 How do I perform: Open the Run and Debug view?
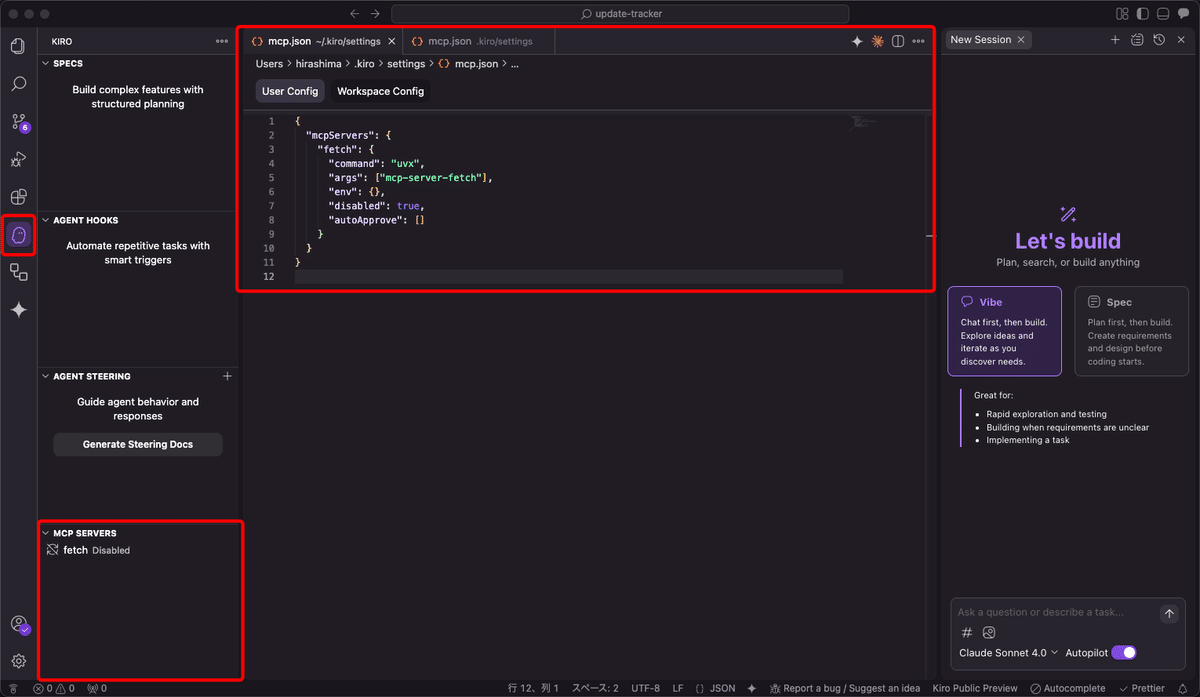pos(18,159)
